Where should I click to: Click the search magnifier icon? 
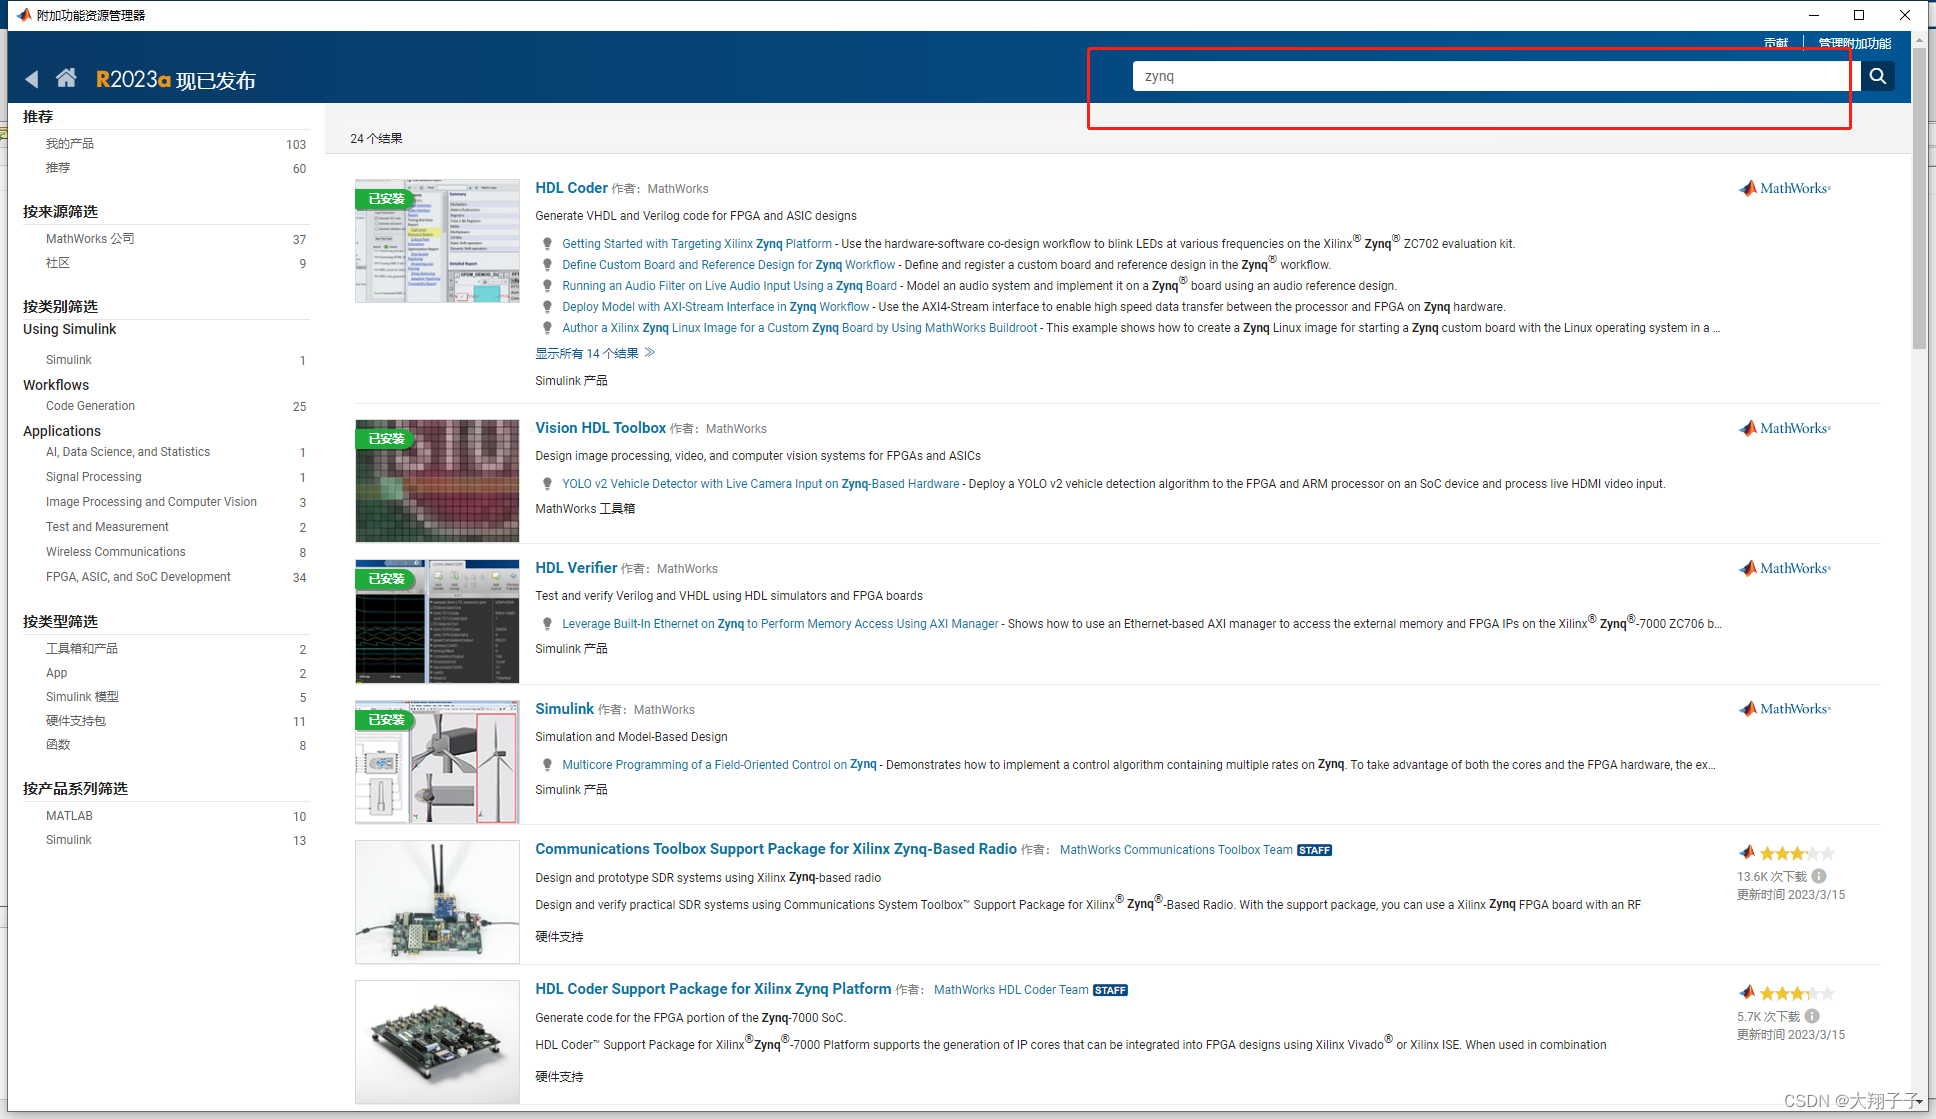click(1877, 75)
